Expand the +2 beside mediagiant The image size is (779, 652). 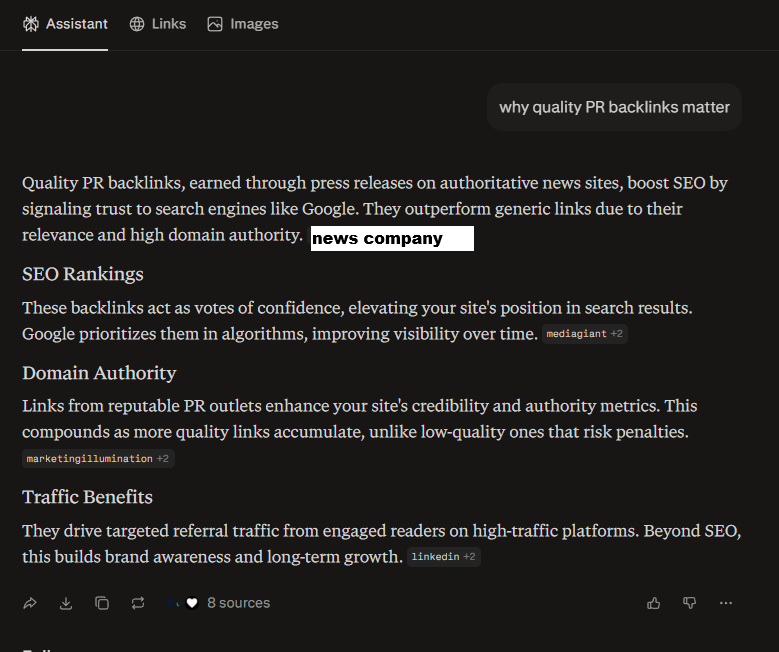[617, 334]
